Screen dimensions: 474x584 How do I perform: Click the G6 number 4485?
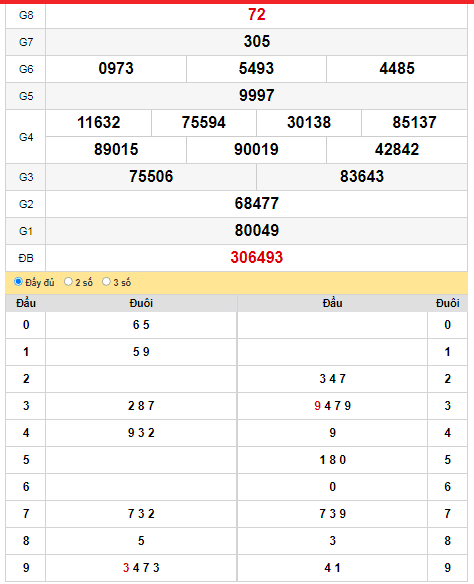pyautogui.click(x=397, y=69)
